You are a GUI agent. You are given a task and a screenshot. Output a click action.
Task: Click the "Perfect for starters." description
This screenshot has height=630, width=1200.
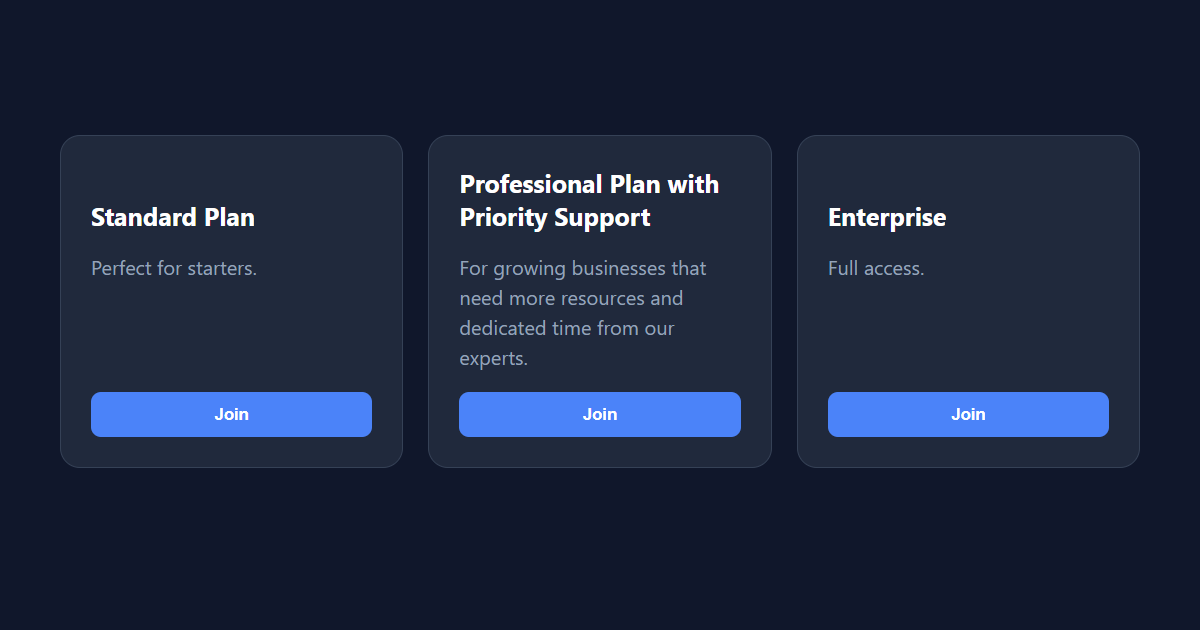point(174,268)
